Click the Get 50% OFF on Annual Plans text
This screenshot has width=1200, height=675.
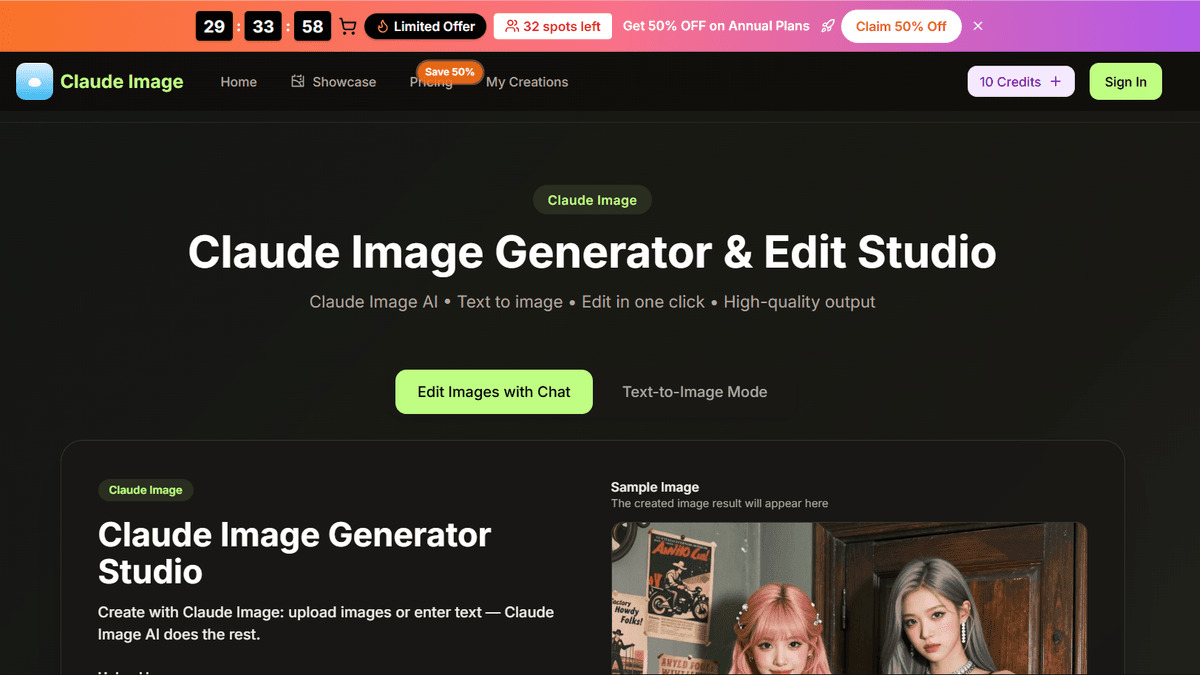[x=716, y=26]
